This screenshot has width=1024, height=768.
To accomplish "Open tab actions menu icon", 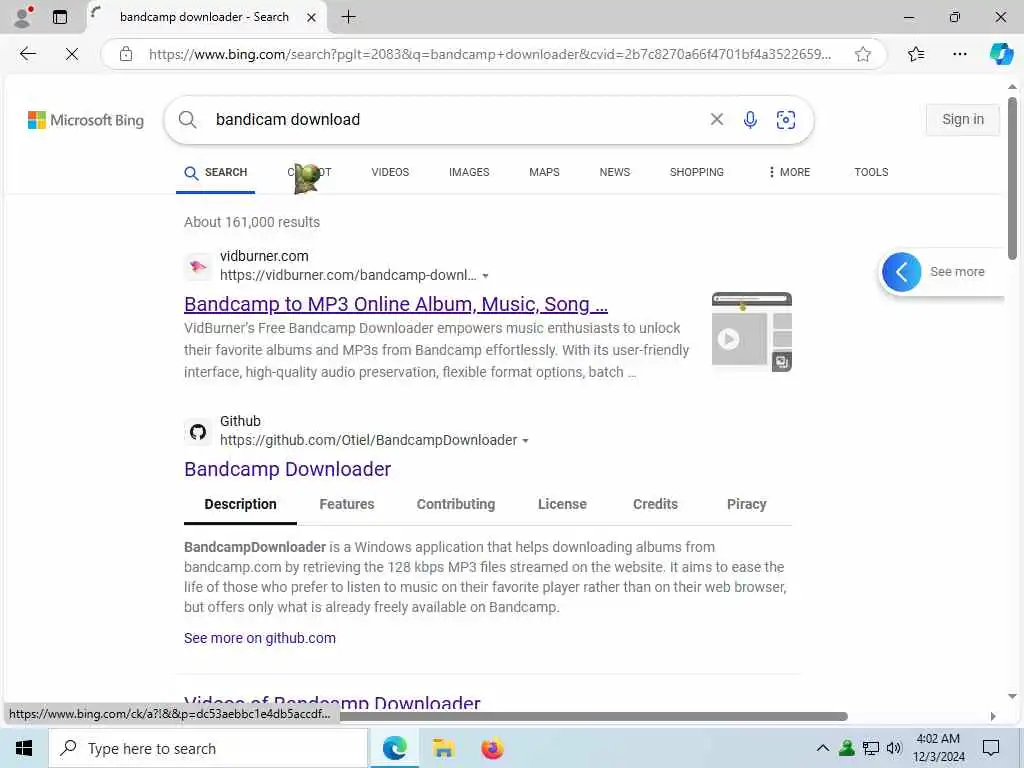I will click(60, 17).
